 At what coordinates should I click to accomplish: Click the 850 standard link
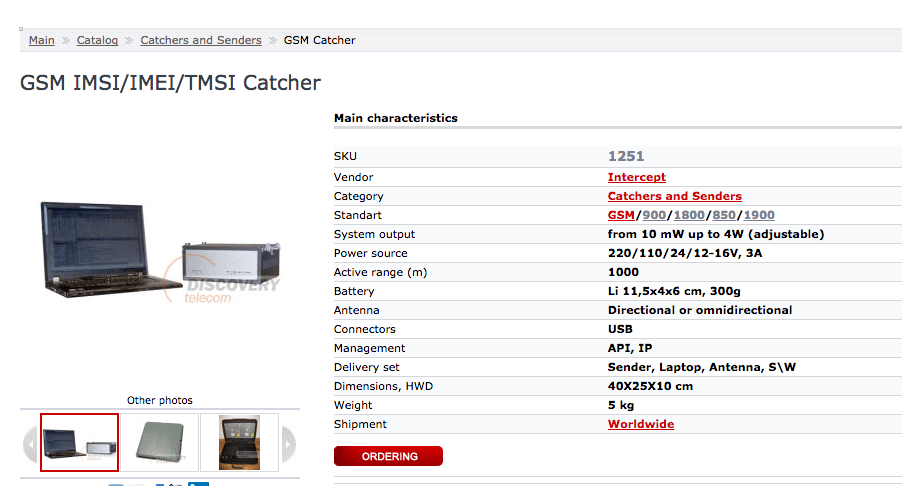[x=724, y=215]
